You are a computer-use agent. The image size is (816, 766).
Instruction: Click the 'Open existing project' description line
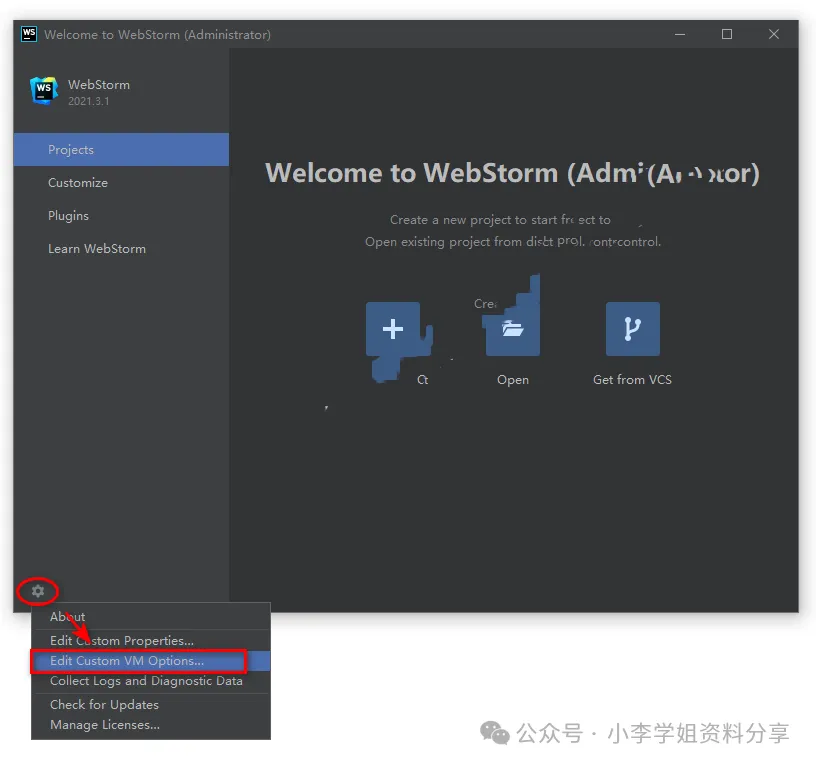[x=513, y=242]
